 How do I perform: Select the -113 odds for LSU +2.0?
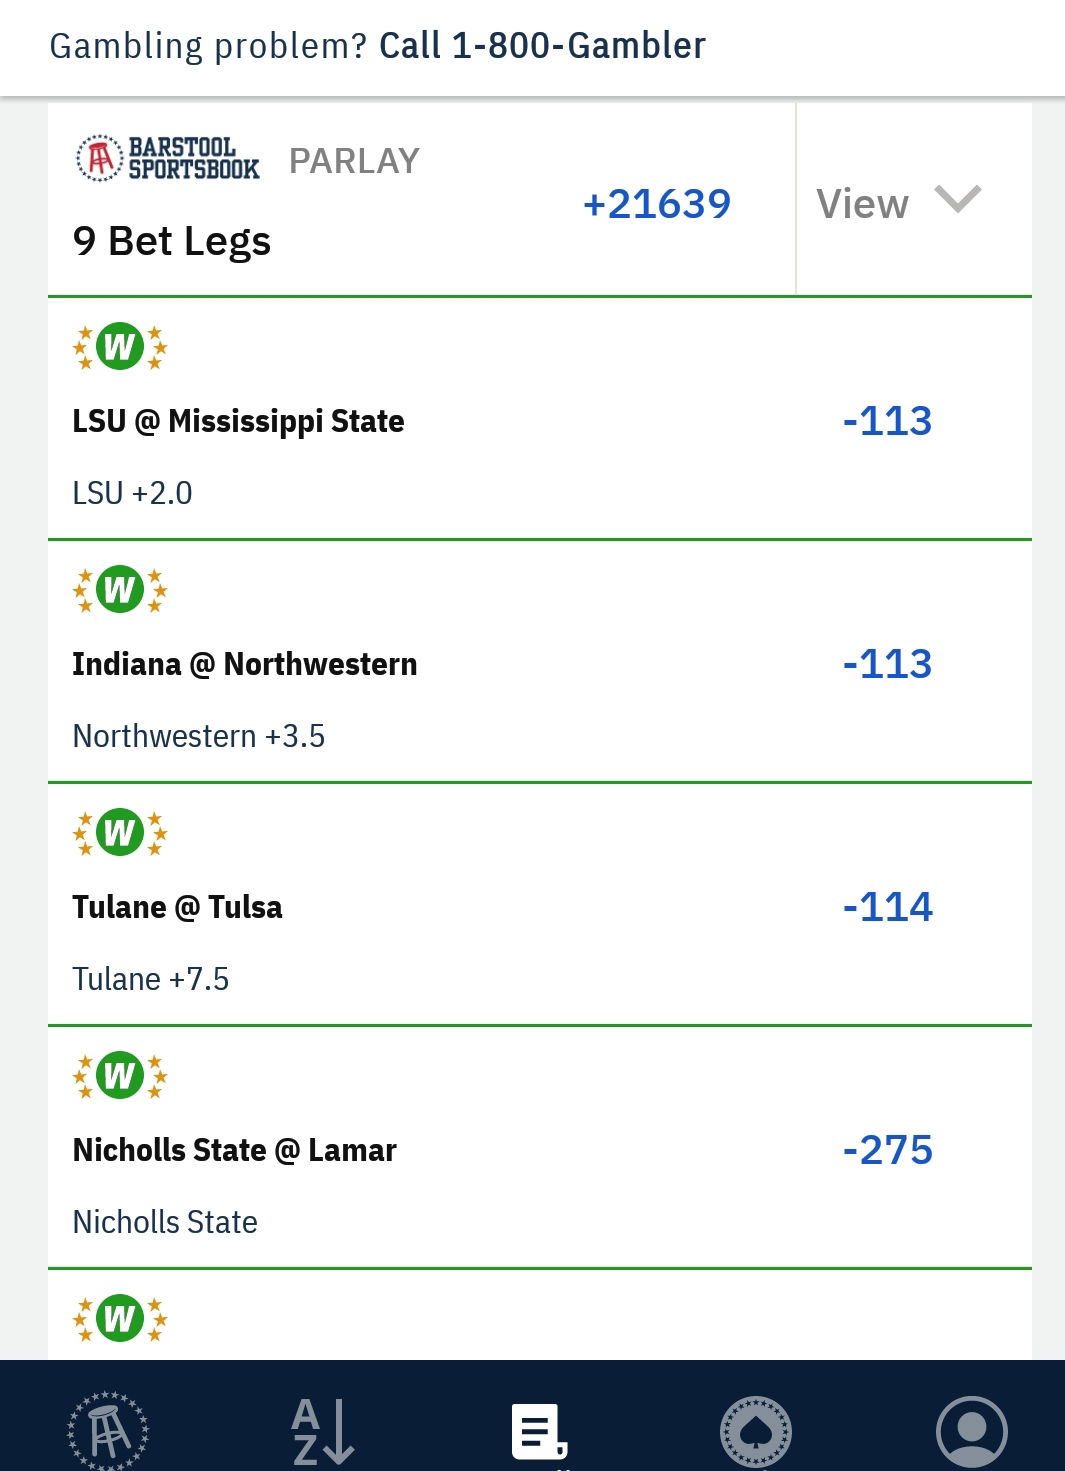[887, 421]
